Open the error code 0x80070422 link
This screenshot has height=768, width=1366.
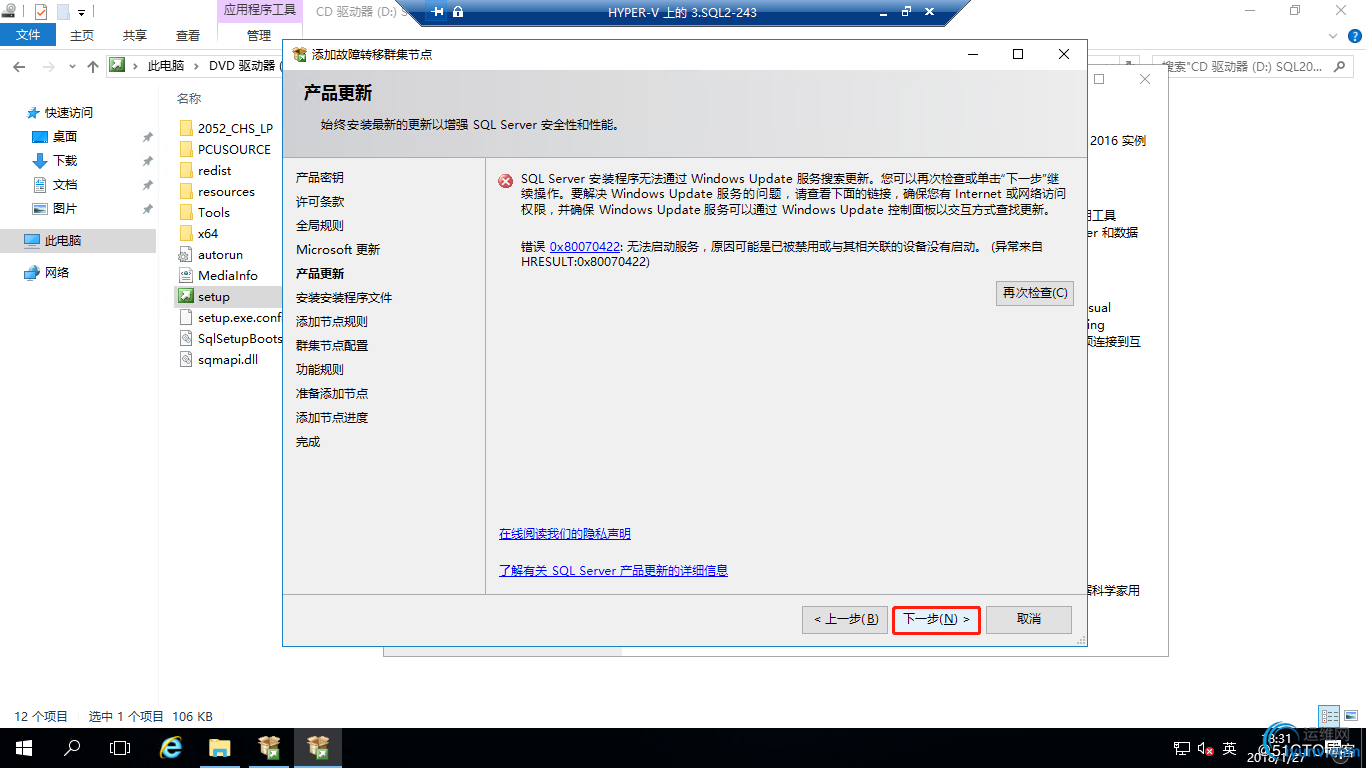click(585, 246)
